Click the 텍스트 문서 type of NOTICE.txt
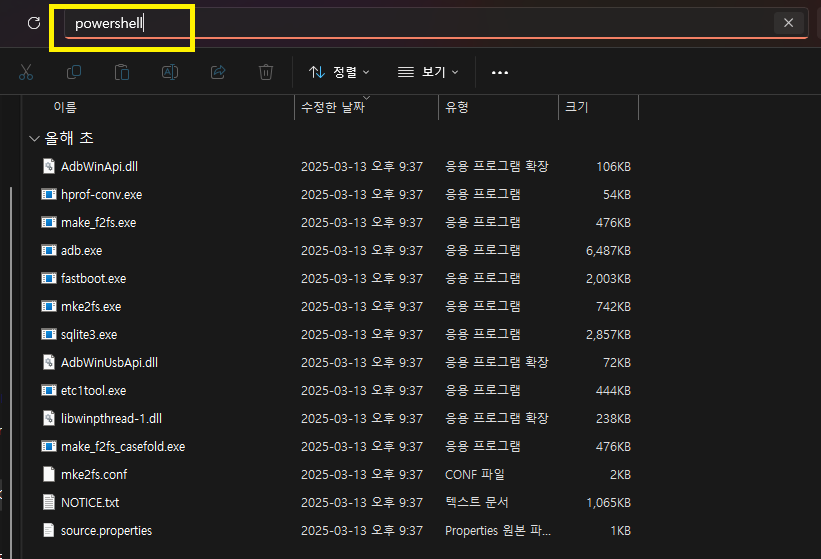 [476, 502]
